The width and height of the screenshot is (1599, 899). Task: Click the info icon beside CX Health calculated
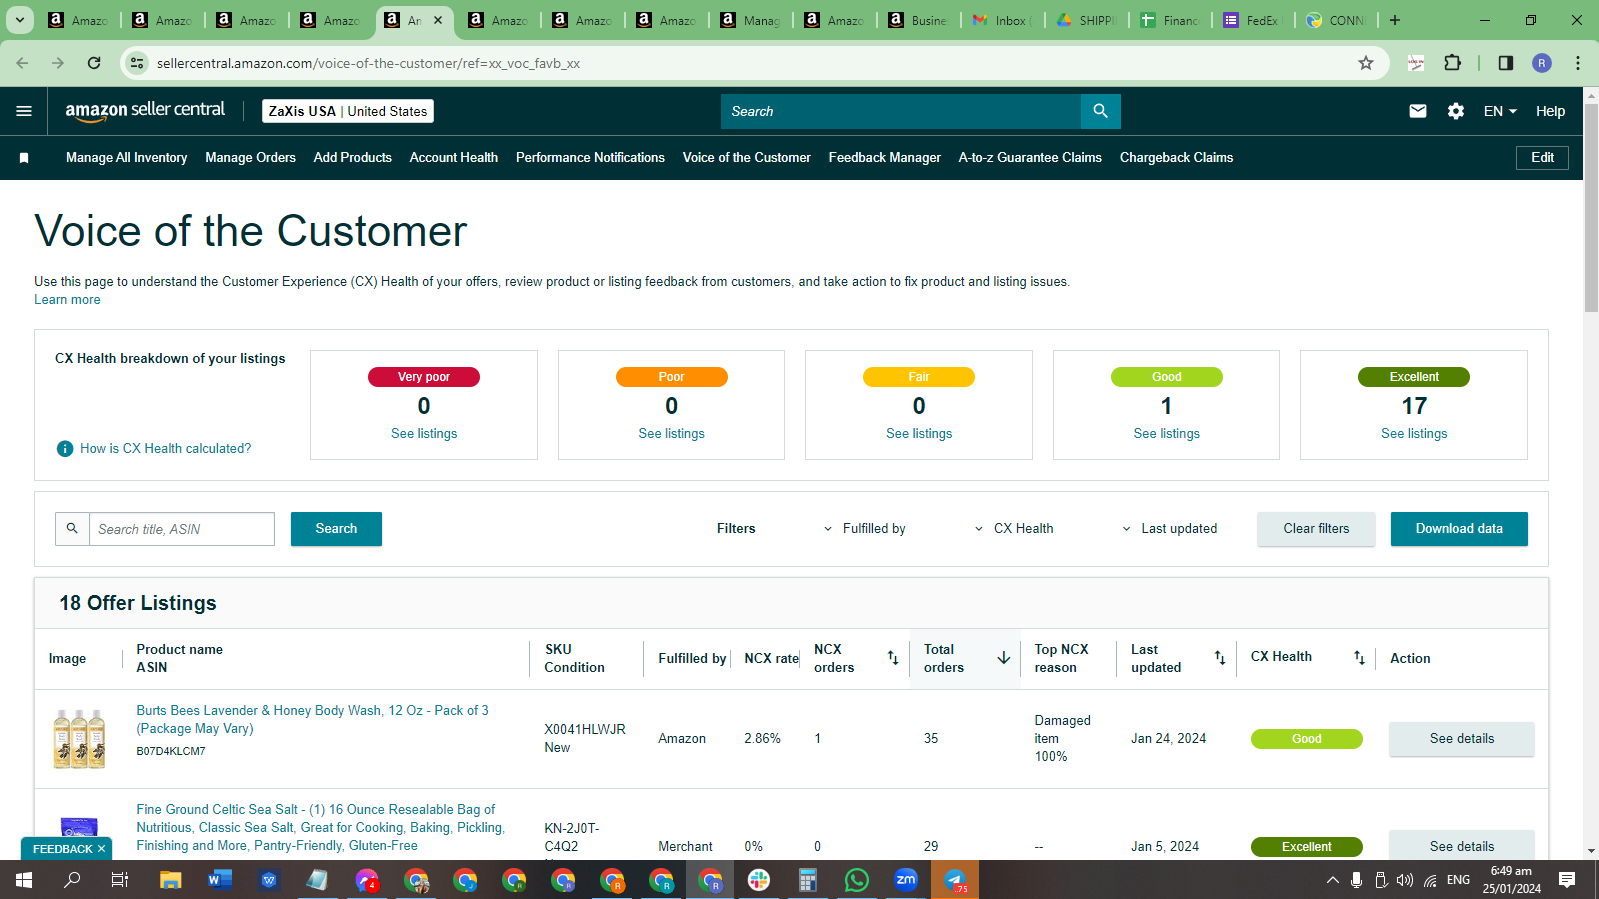pyautogui.click(x=65, y=449)
